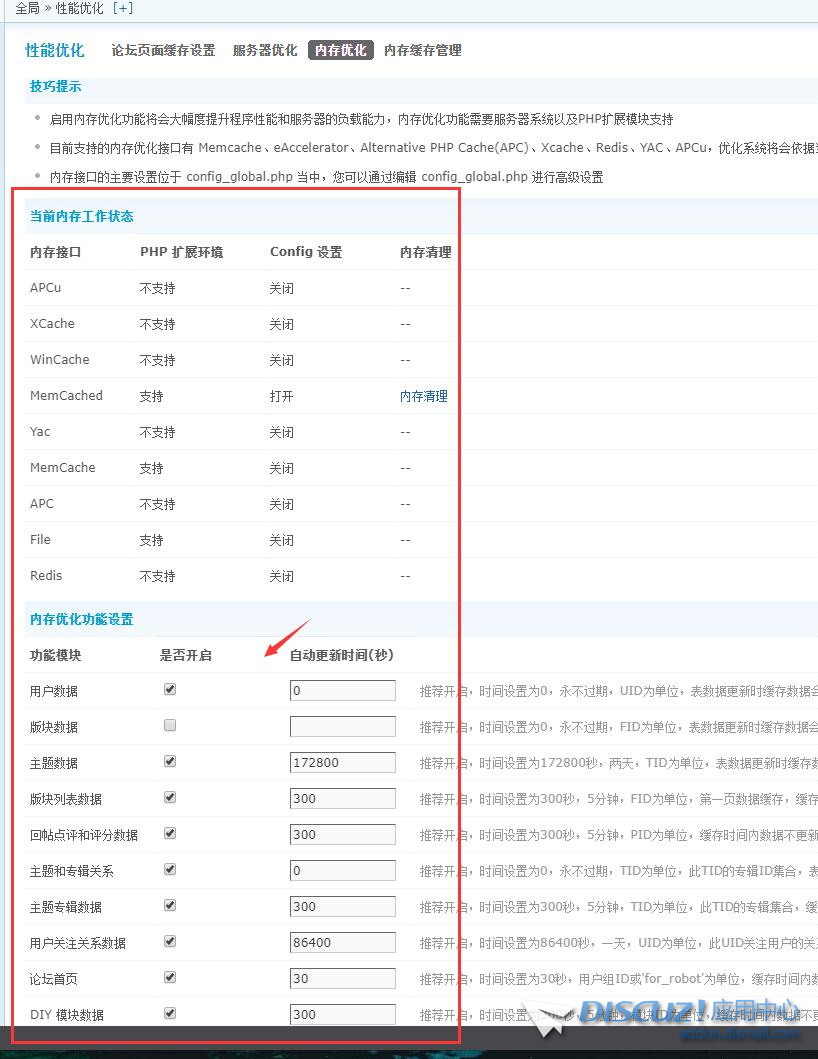
Task: Switch to the 服务器优化 tab
Action: click(x=265, y=50)
